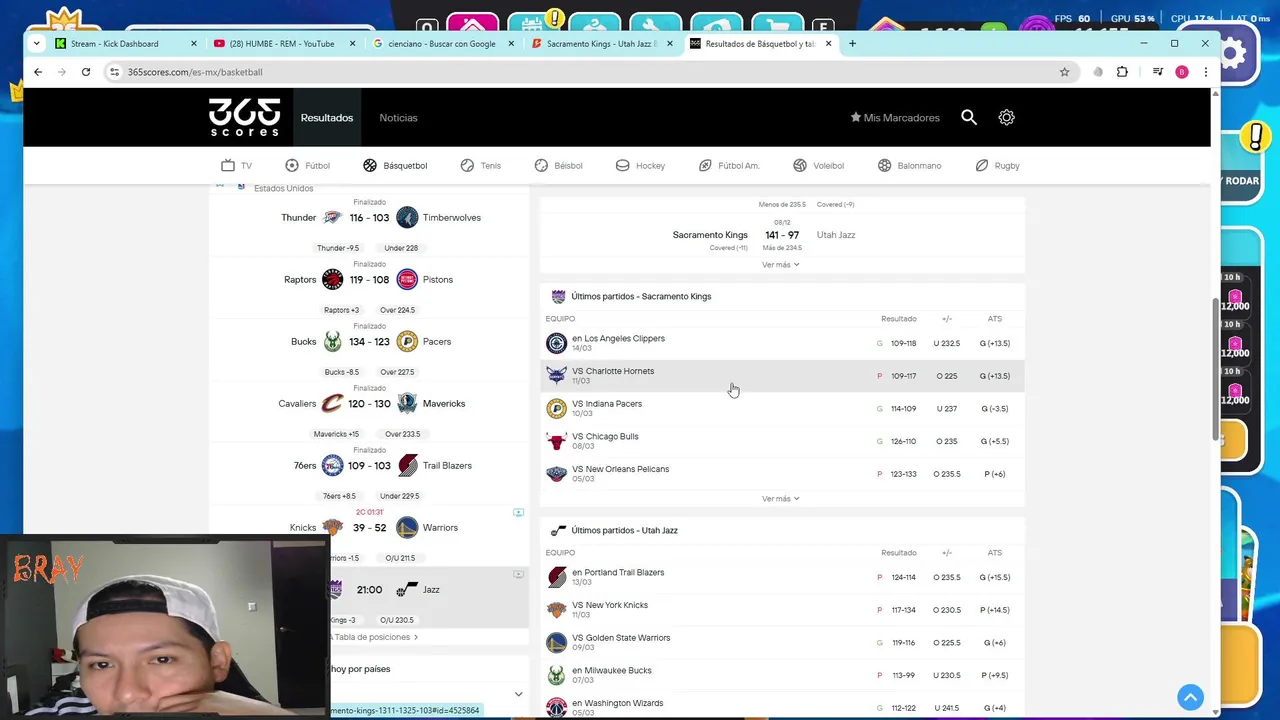Image resolution: width=1280 pixels, height=720 pixels.
Task: Click the Timberwolves team logo
Action: pyautogui.click(x=406, y=217)
